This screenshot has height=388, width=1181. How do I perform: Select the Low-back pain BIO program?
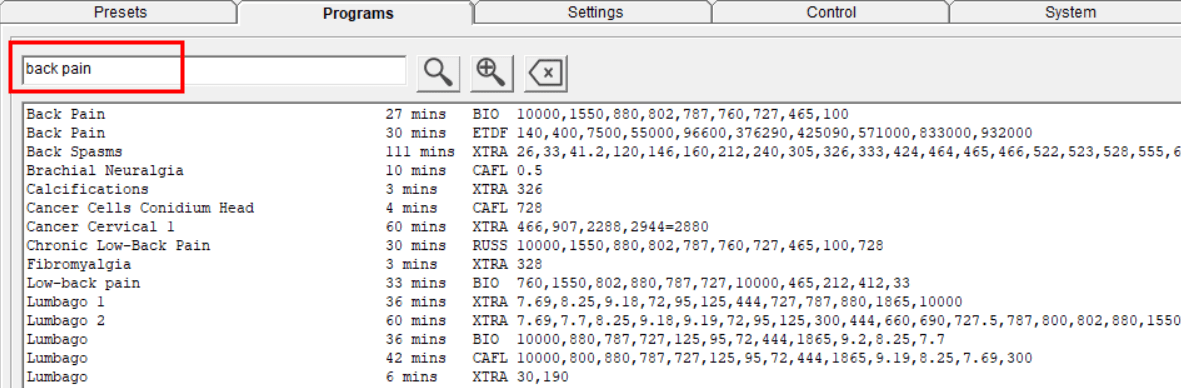point(602,283)
